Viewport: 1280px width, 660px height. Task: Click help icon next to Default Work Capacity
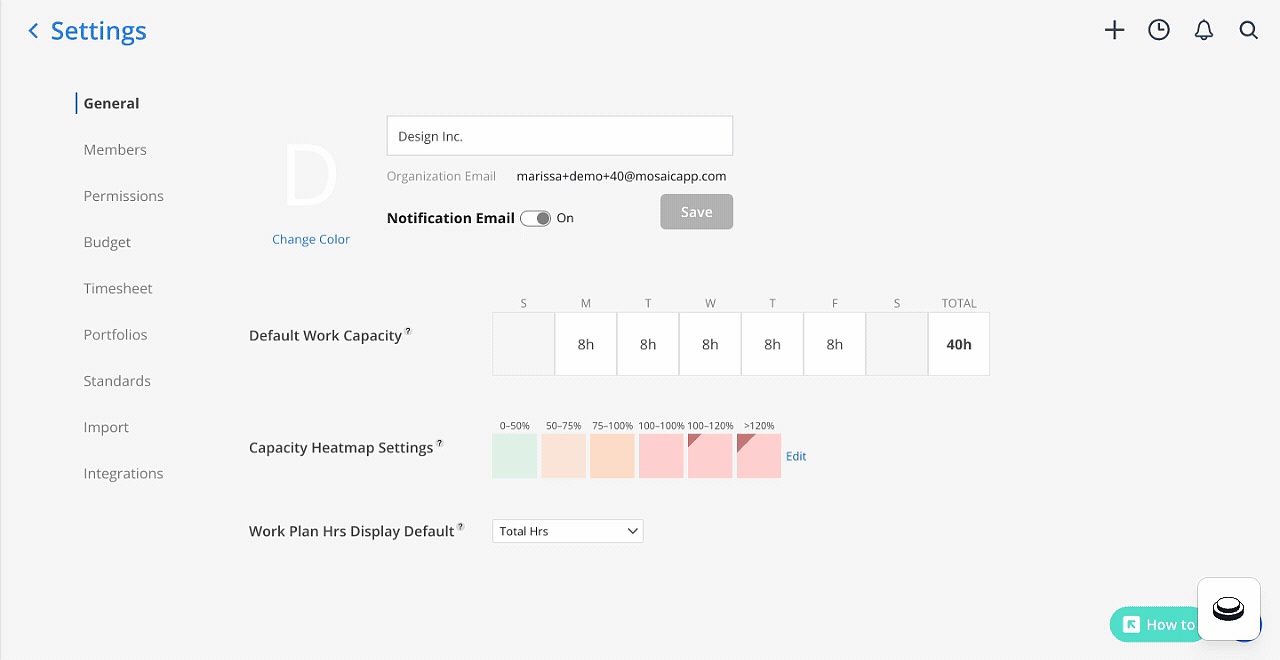pyautogui.click(x=408, y=331)
